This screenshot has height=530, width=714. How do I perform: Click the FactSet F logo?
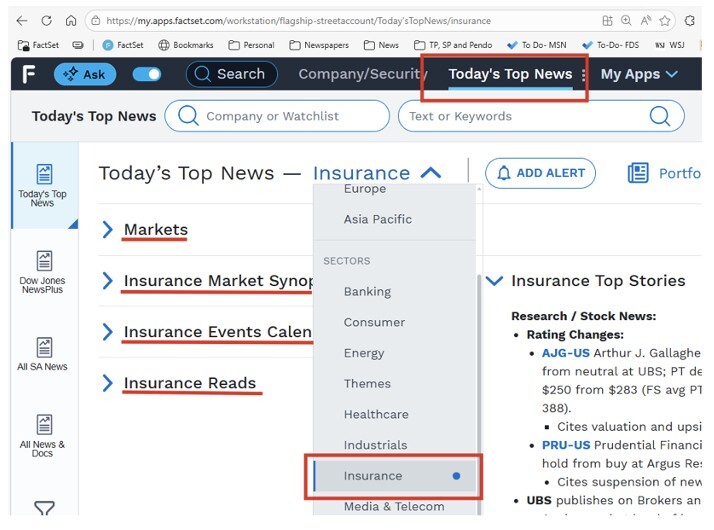(29, 74)
